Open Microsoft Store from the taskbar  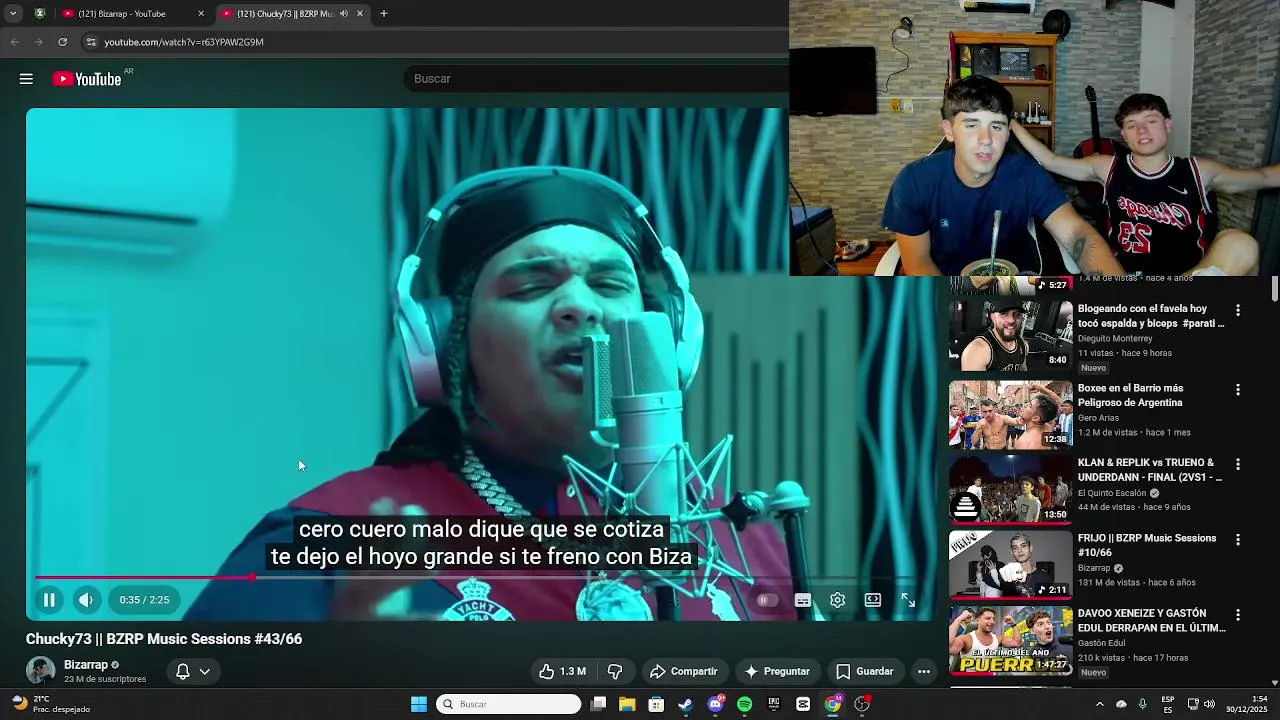656,704
